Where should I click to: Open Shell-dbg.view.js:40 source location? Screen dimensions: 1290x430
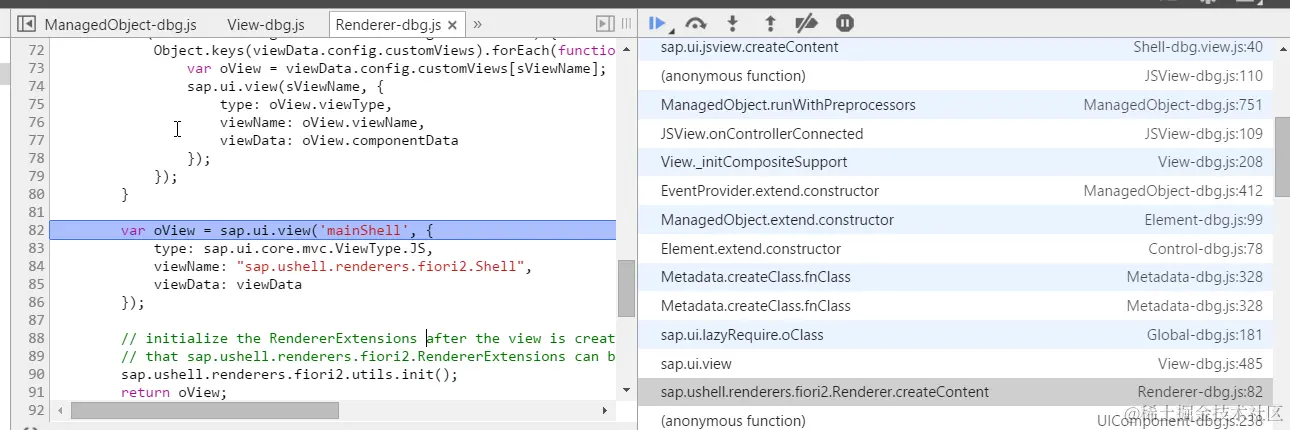click(x=1198, y=47)
